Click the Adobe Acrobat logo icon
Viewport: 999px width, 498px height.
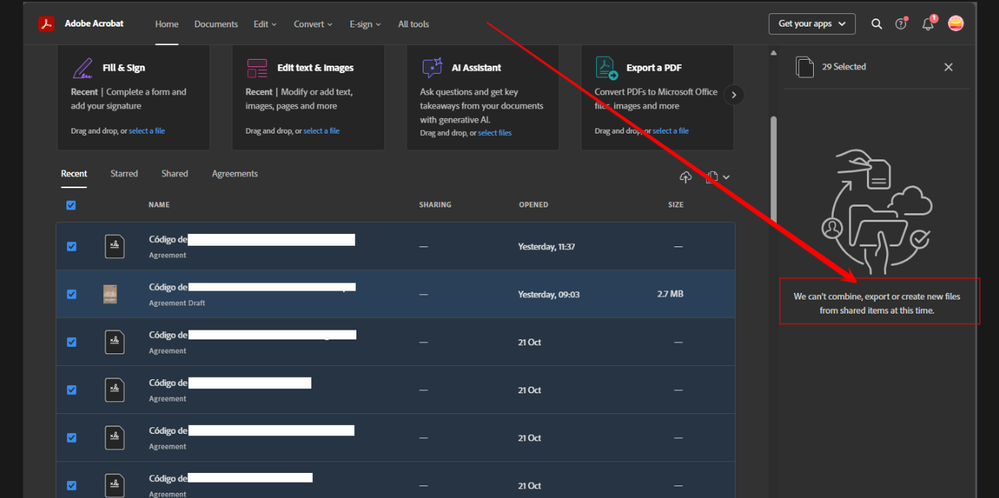point(47,24)
